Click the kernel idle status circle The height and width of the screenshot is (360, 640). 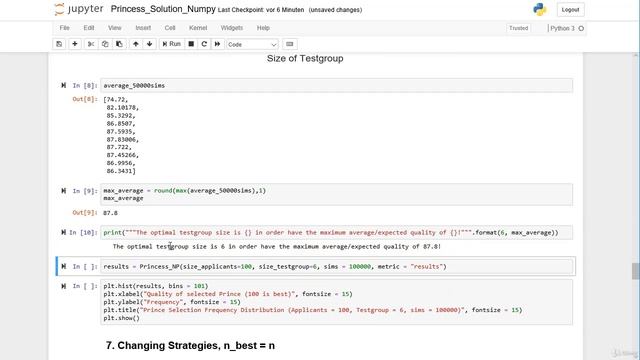pos(581,29)
